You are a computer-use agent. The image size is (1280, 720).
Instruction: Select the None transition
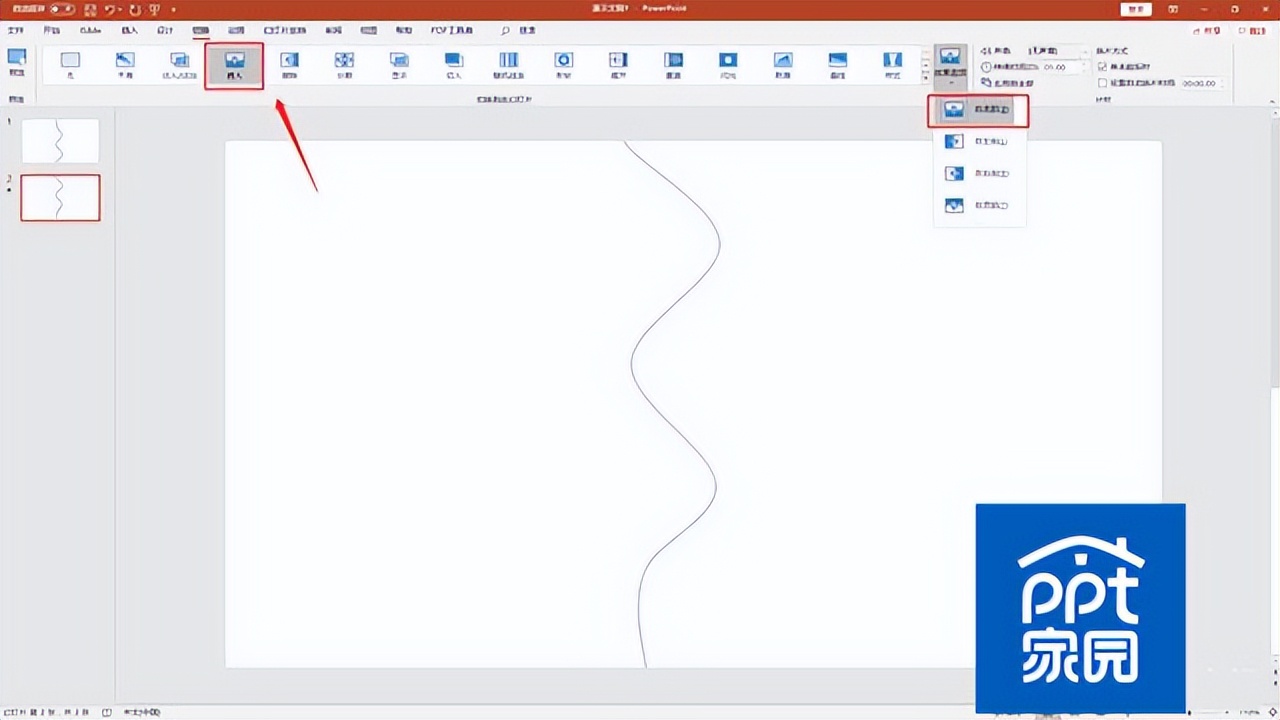click(x=70, y=66)
